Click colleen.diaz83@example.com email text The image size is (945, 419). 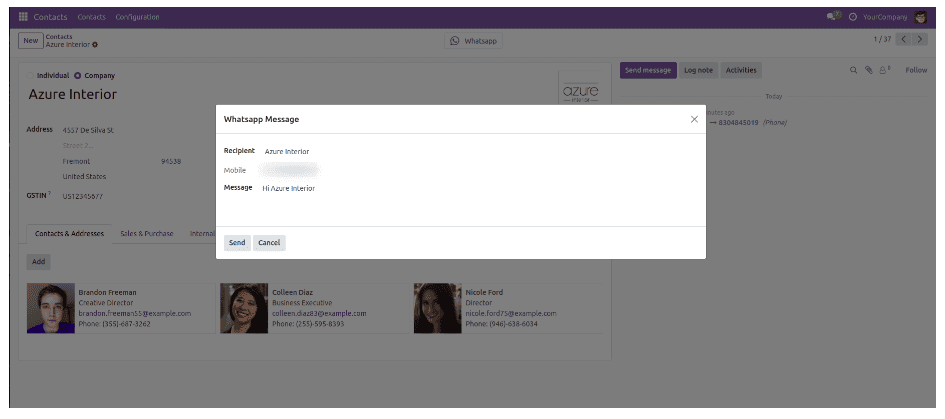tap(319, 313)
